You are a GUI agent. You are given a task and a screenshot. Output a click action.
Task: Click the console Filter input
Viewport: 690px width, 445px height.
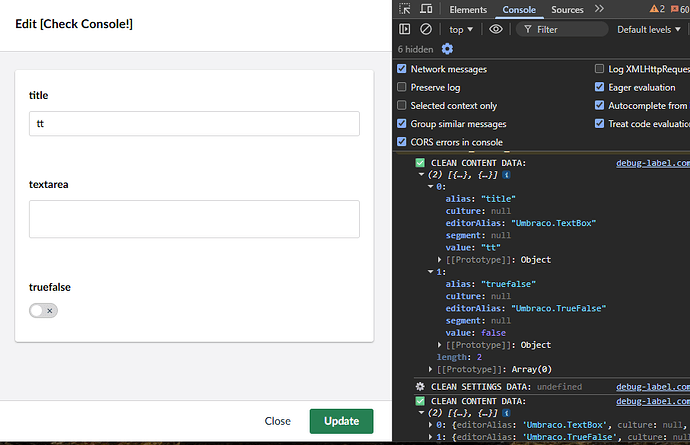(560, 29)
